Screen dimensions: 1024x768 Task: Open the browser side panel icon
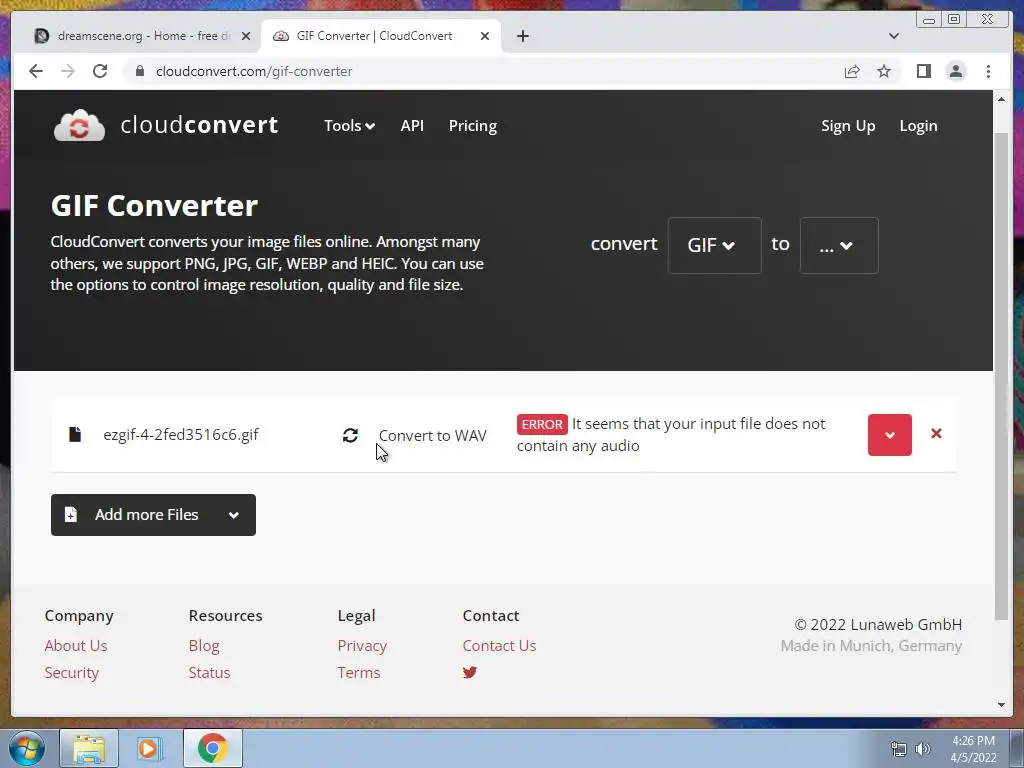[923, 71]
